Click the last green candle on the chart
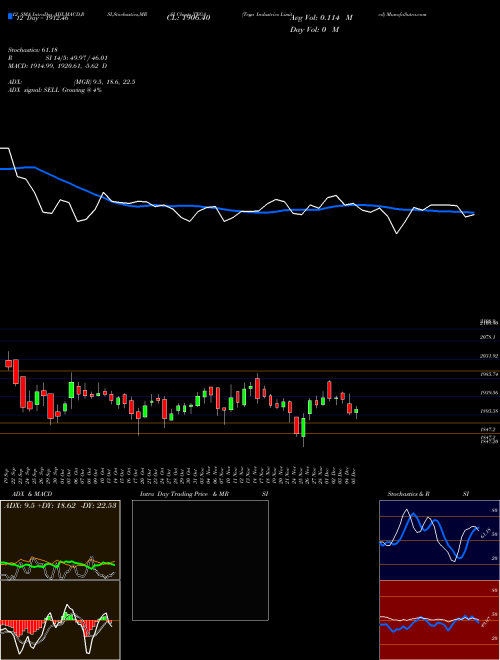Image resolution: width=500 pixels, height=660 pixels. [356, 411]
